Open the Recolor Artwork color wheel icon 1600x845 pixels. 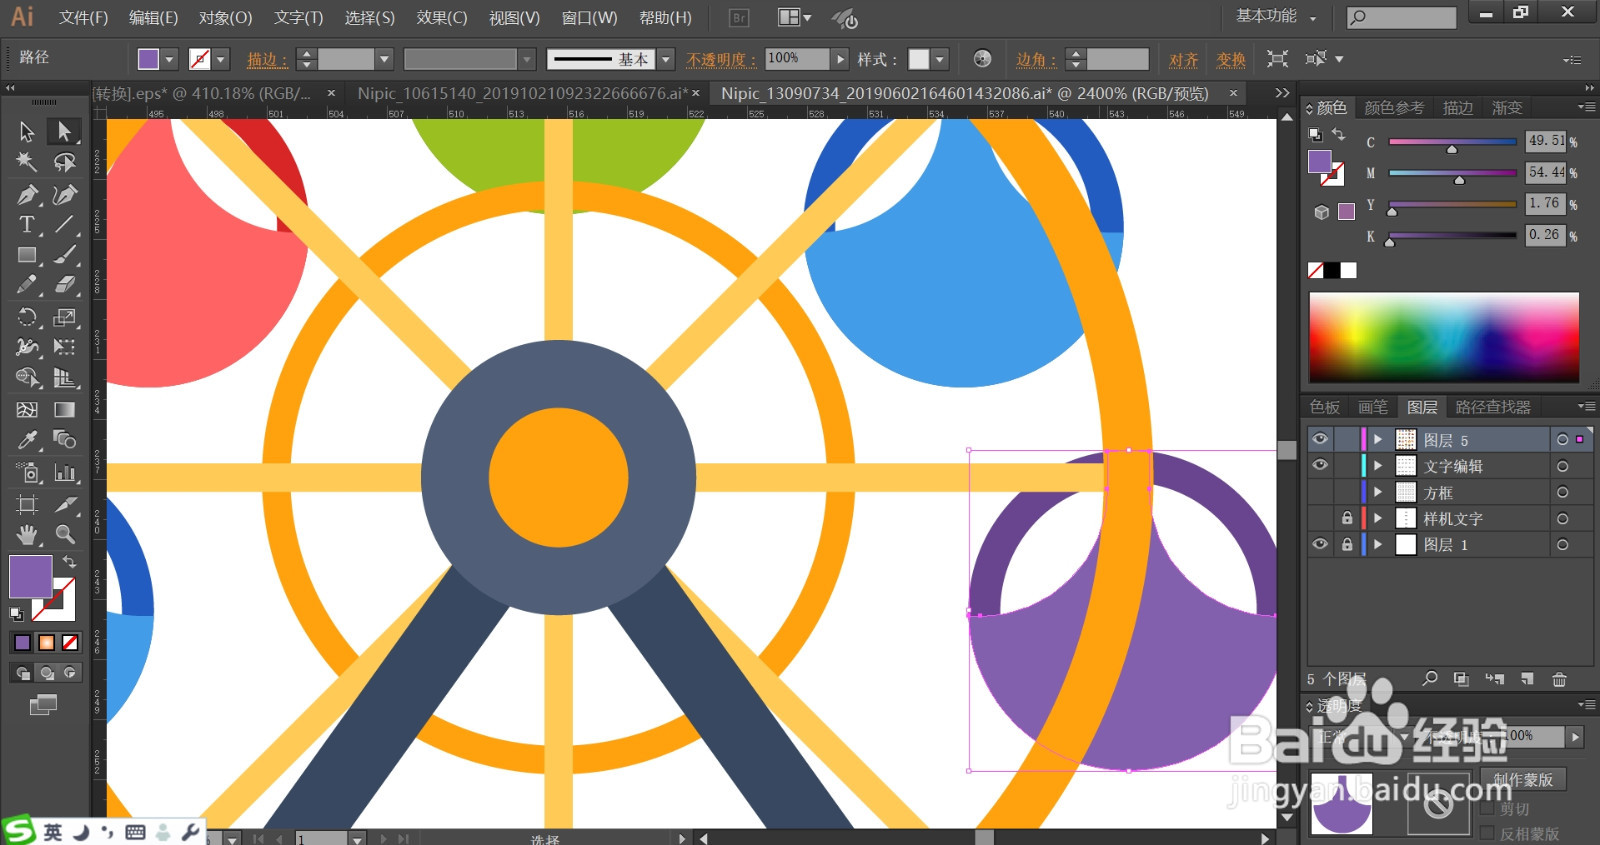pos(983,59)
